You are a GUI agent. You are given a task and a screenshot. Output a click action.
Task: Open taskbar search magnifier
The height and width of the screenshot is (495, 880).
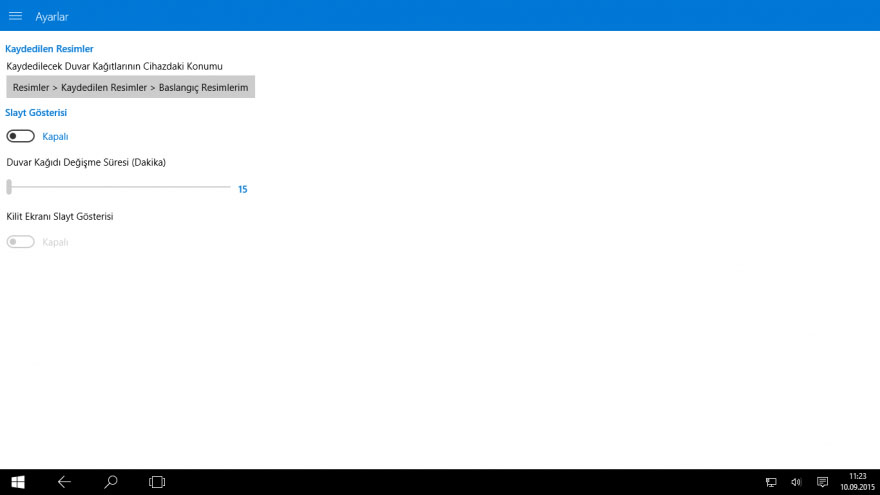[x=111, y=482]
